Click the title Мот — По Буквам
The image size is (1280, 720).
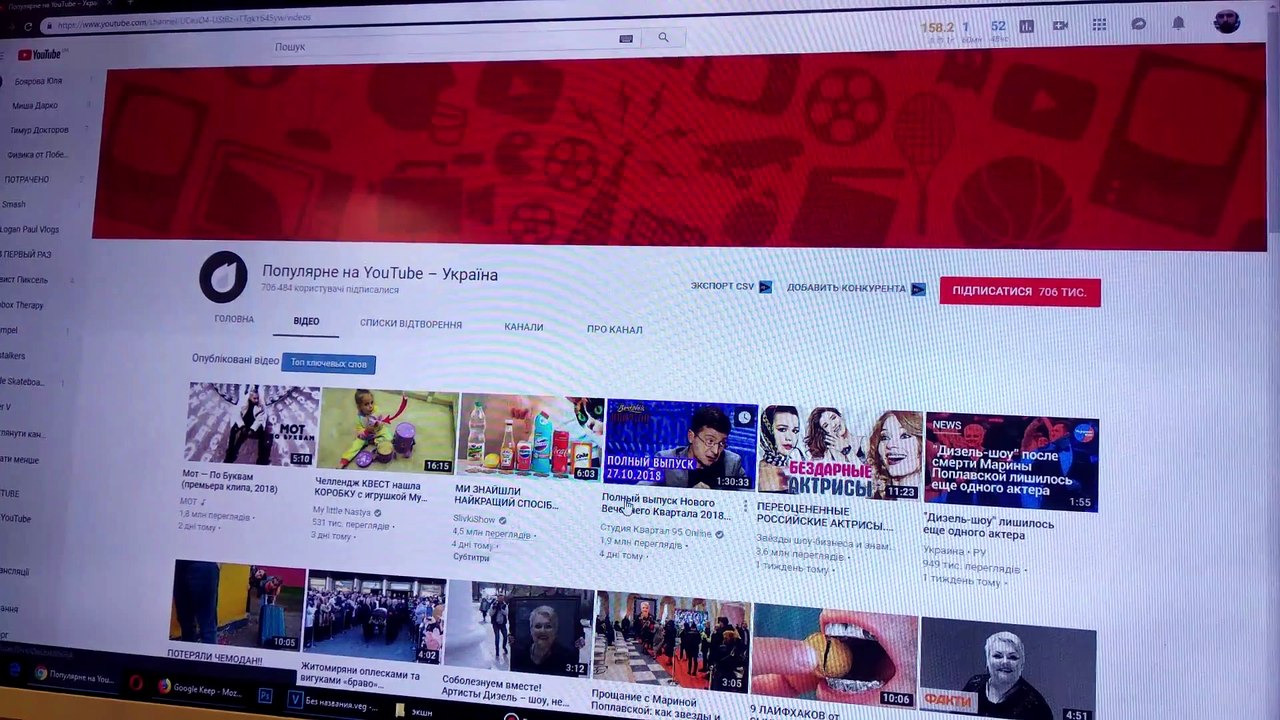pos(231,481)
